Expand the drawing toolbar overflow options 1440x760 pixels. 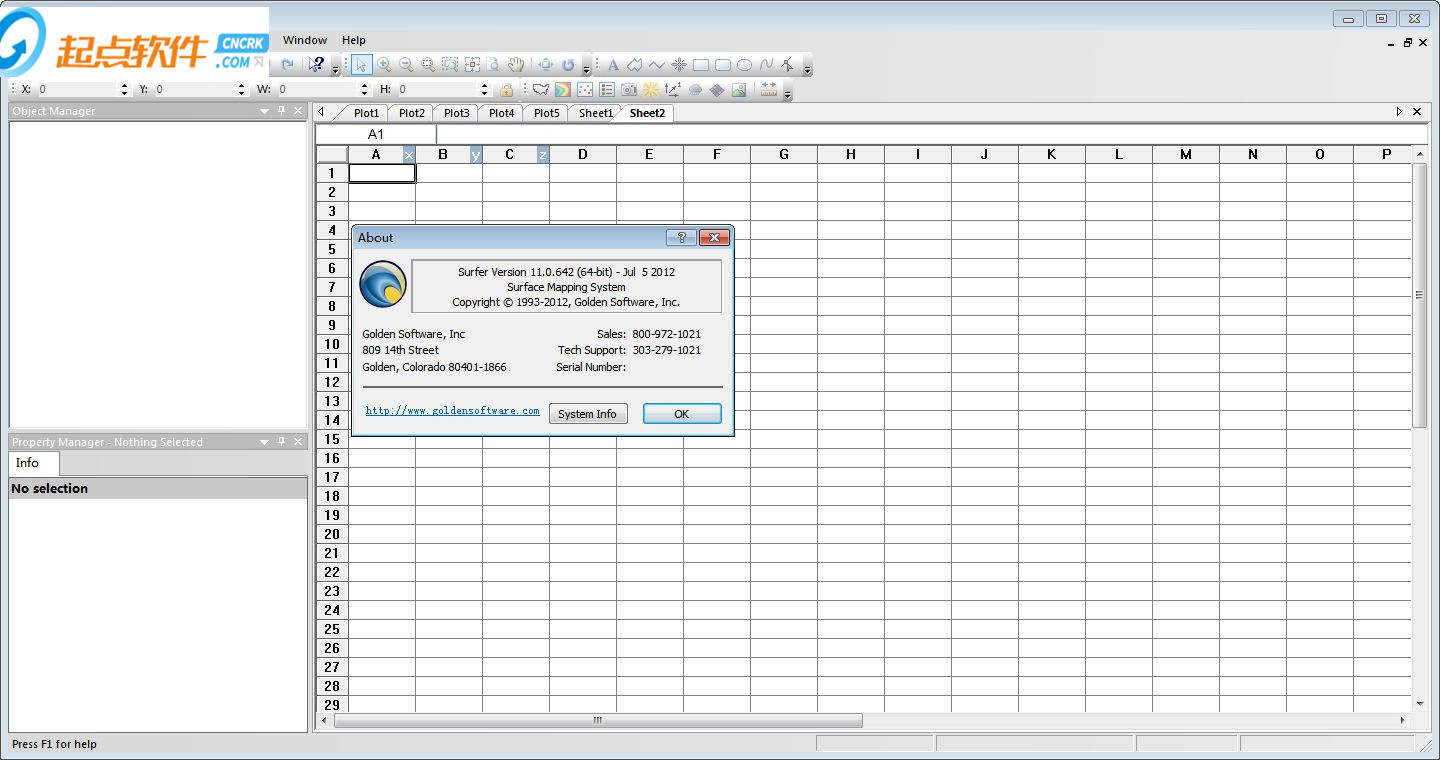point(807,69)
